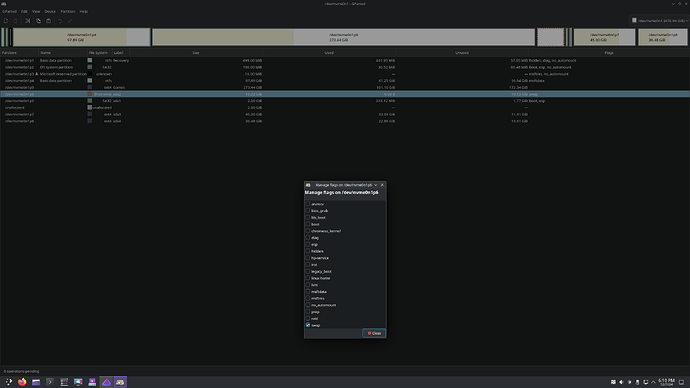Open Firefox from the taskbar
Image resolution: width=690 pixels, height=388 pixels.
(22, 382)
